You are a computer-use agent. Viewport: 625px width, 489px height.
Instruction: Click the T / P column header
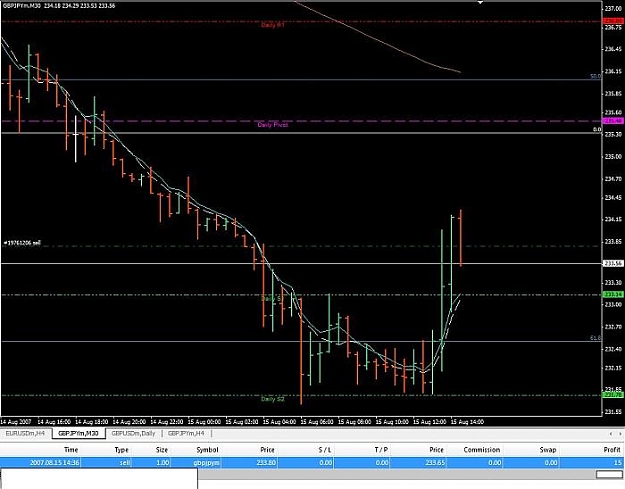coord(381,450)
